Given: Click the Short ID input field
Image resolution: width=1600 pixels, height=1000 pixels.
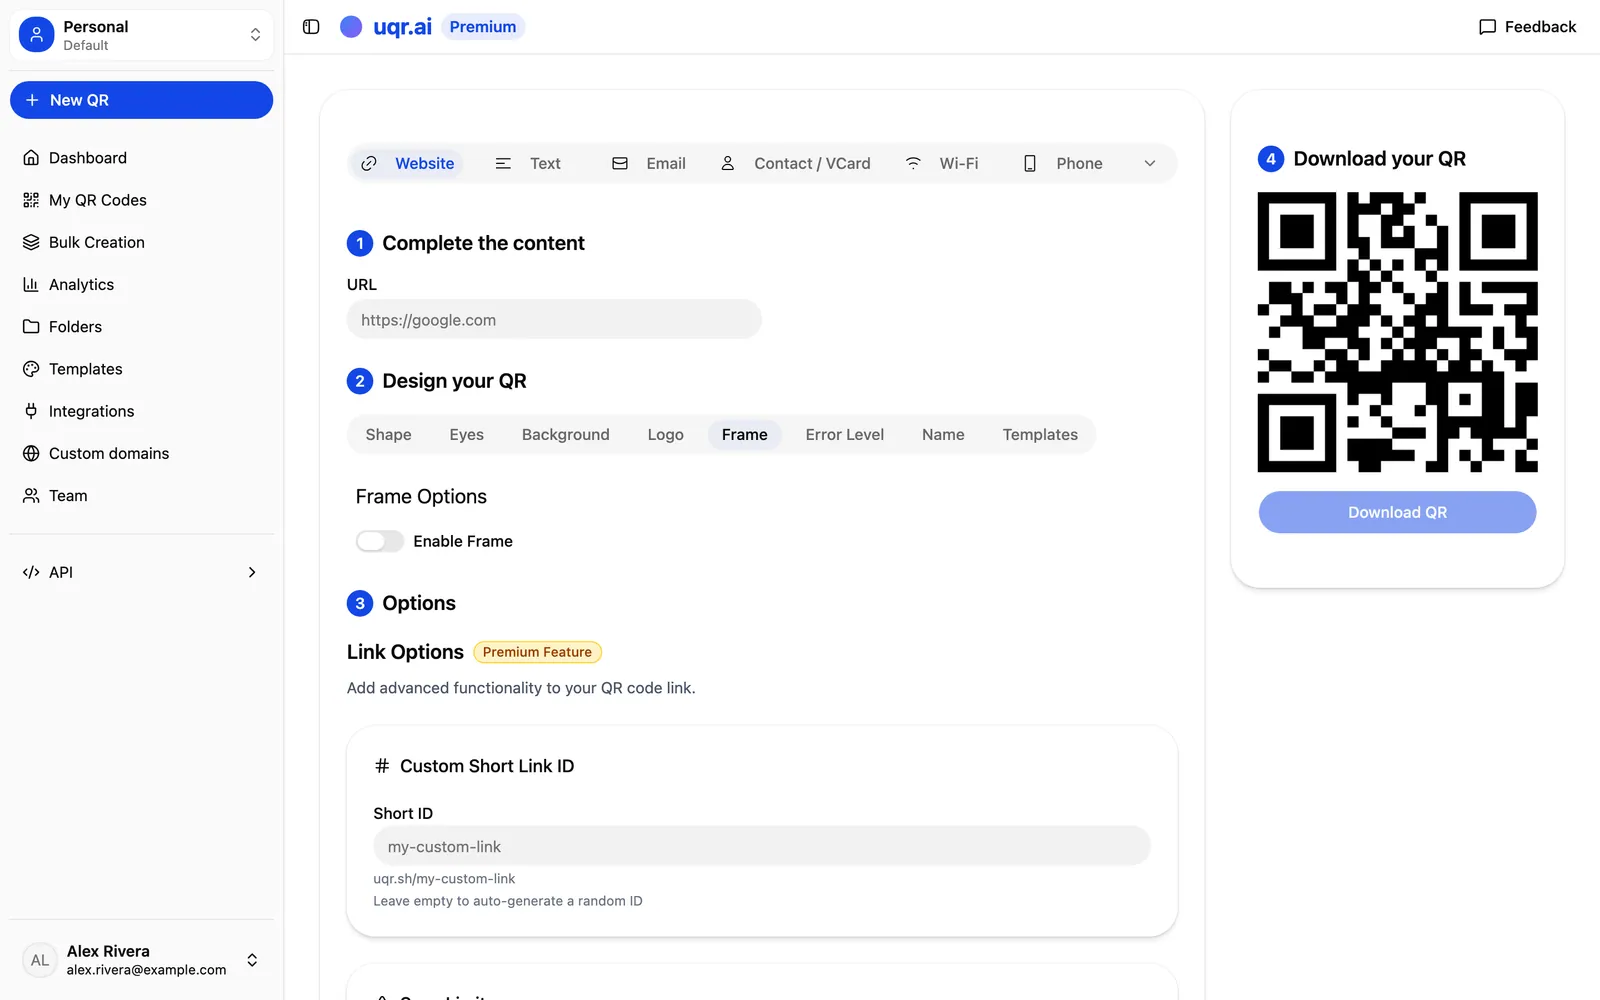Looking at the screenshot, I should point(762,846).
